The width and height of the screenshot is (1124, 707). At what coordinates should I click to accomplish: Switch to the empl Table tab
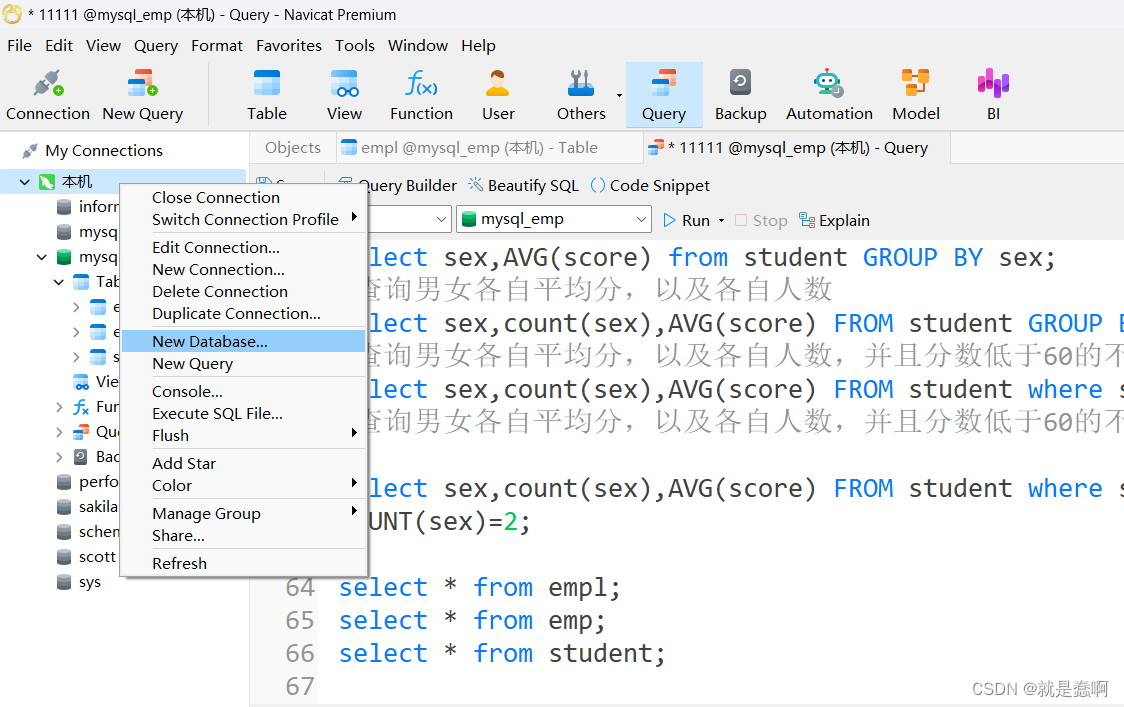point(489,148)
